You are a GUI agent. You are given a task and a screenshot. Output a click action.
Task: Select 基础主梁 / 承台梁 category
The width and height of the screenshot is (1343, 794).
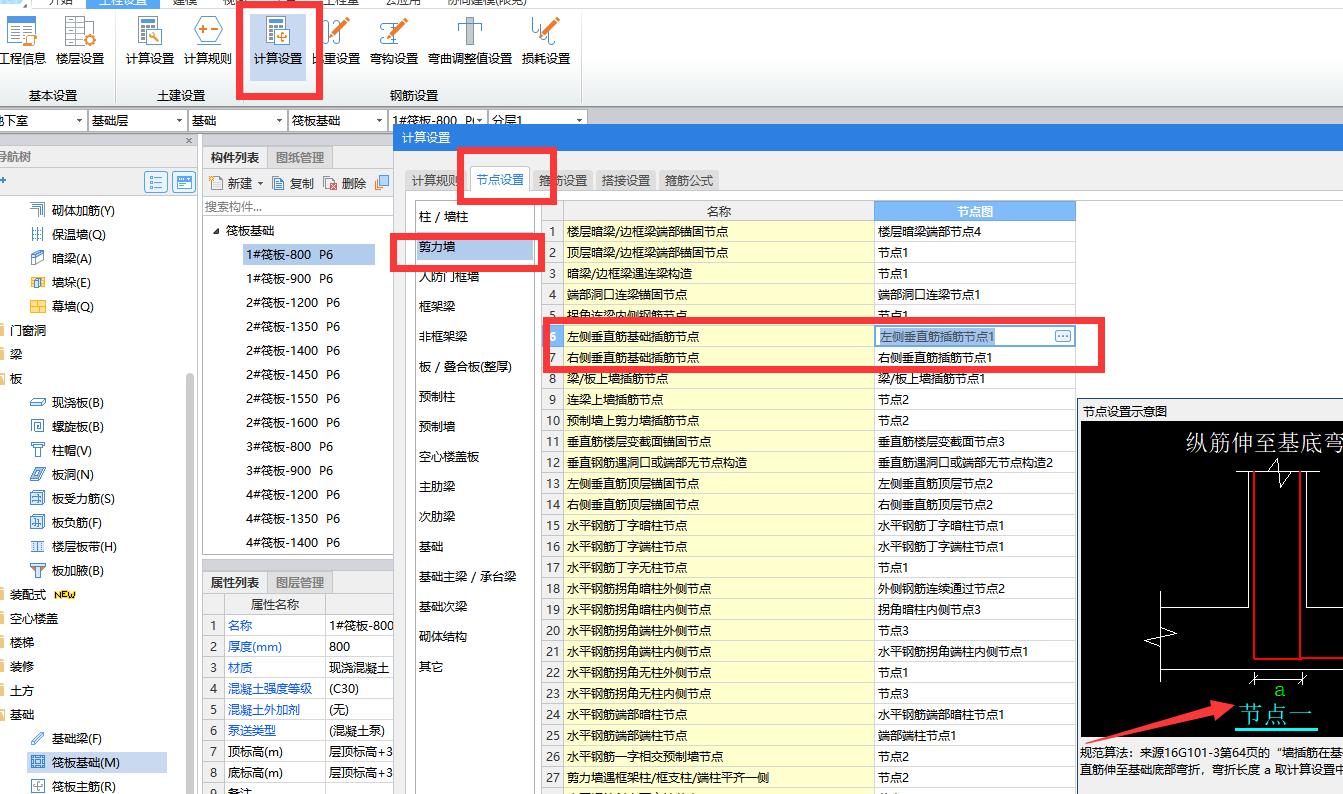pos(475,576)
